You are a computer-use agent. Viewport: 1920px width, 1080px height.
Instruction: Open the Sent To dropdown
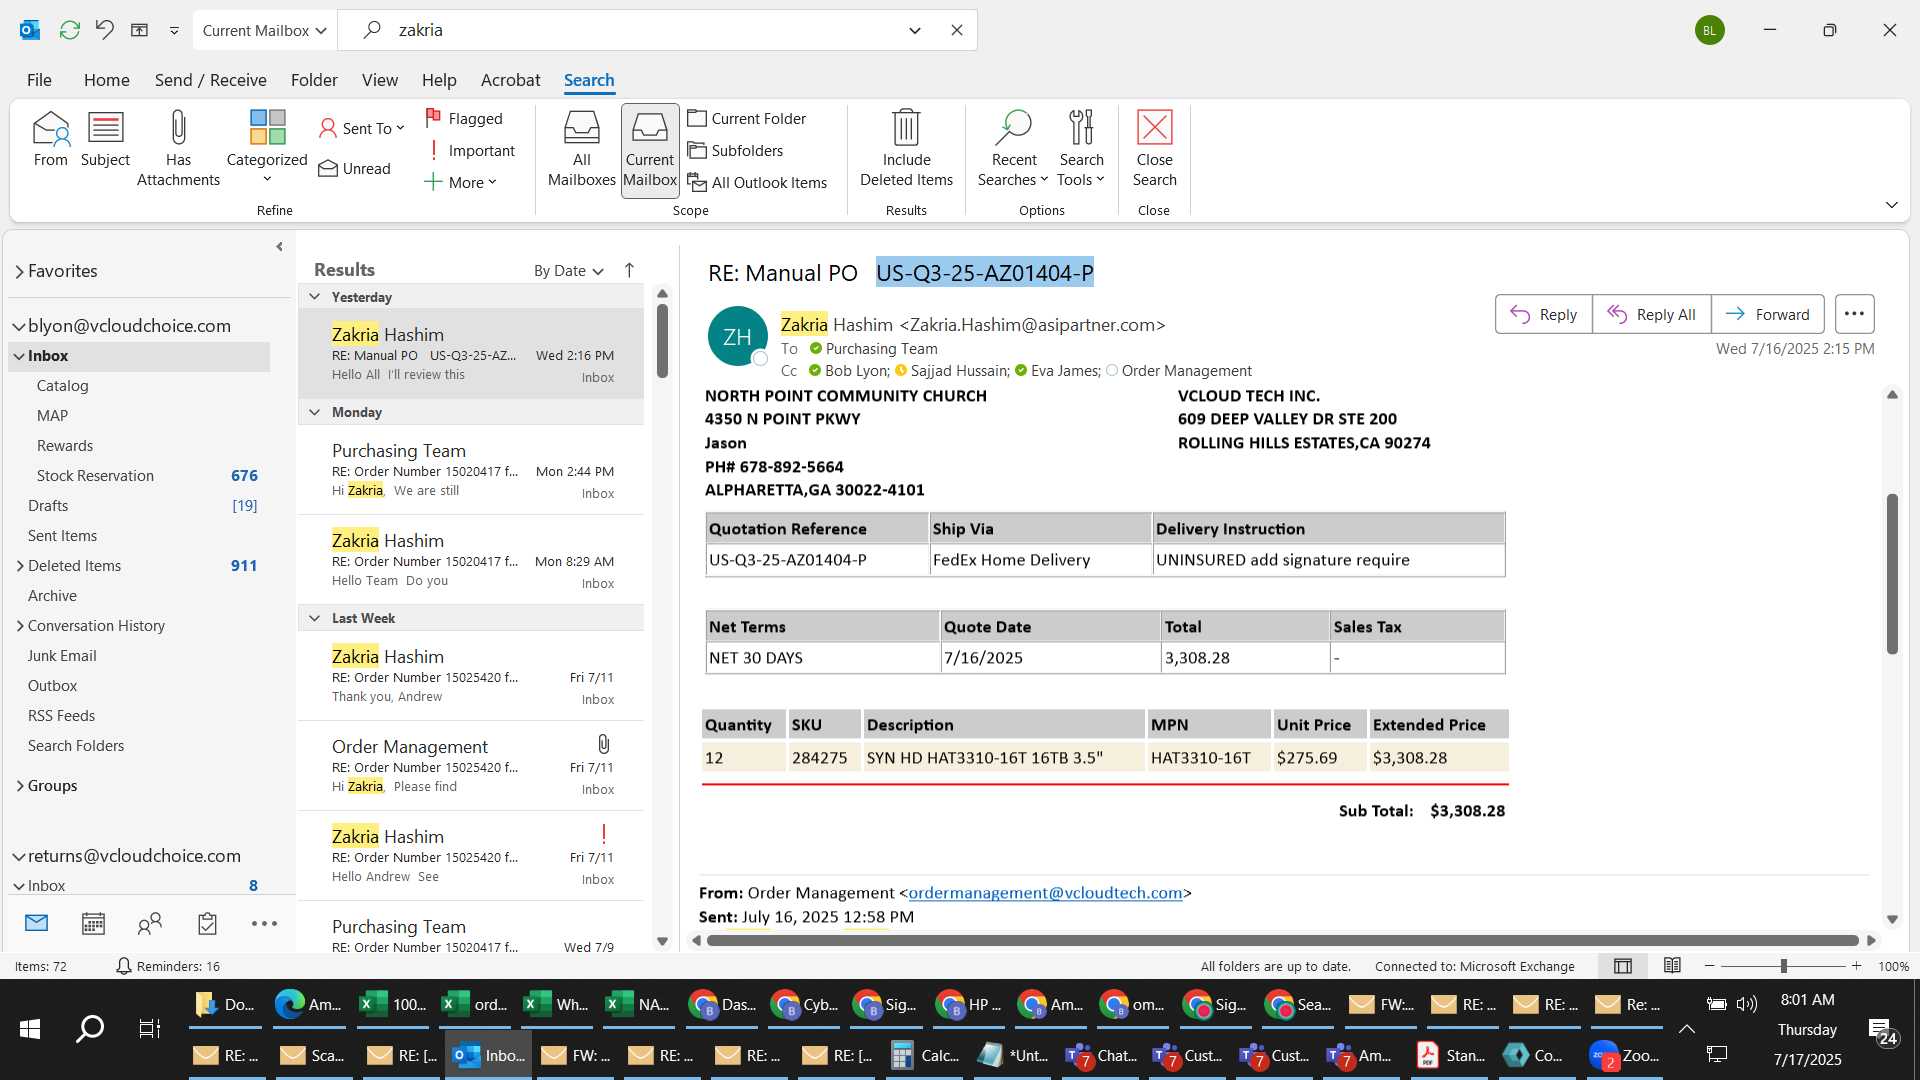[x=361, y=128]
